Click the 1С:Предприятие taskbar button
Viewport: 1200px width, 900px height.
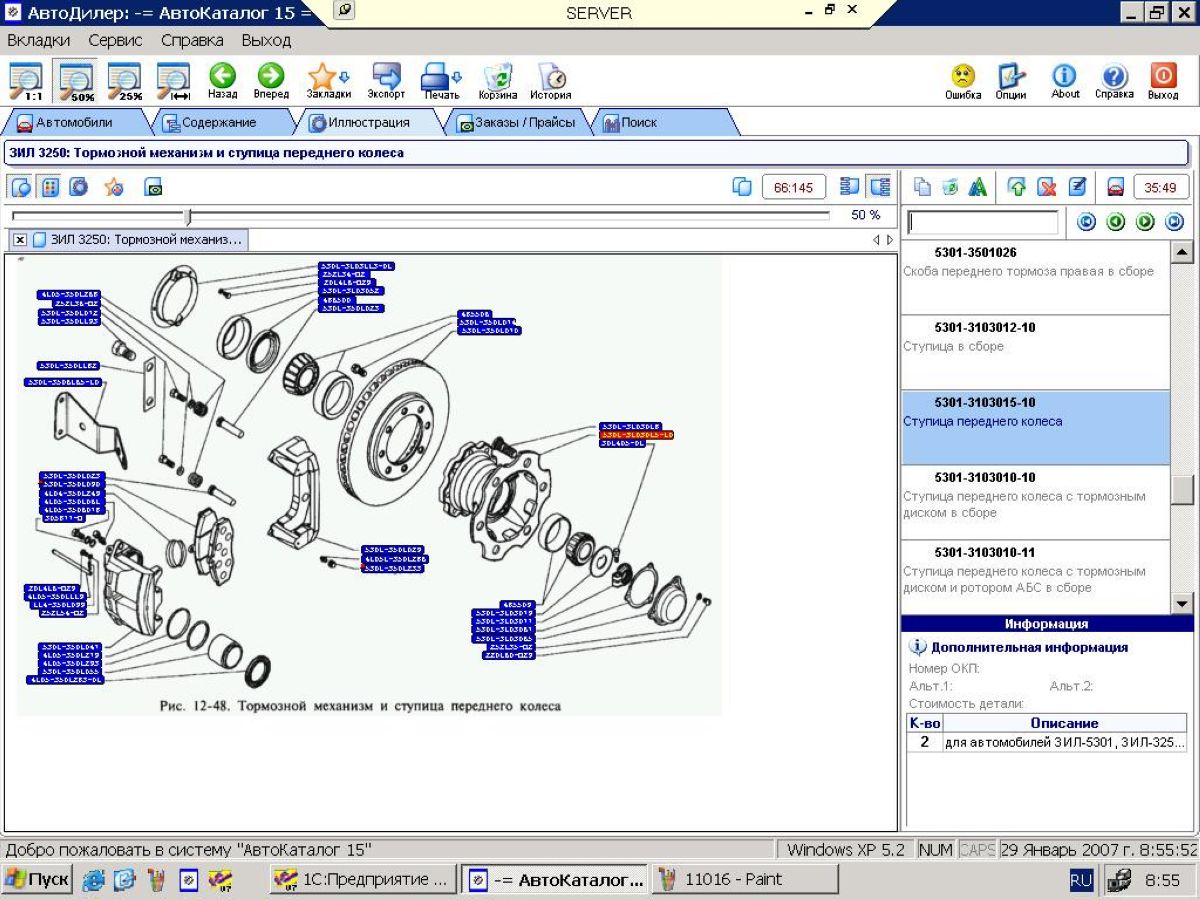click(363, 880)
